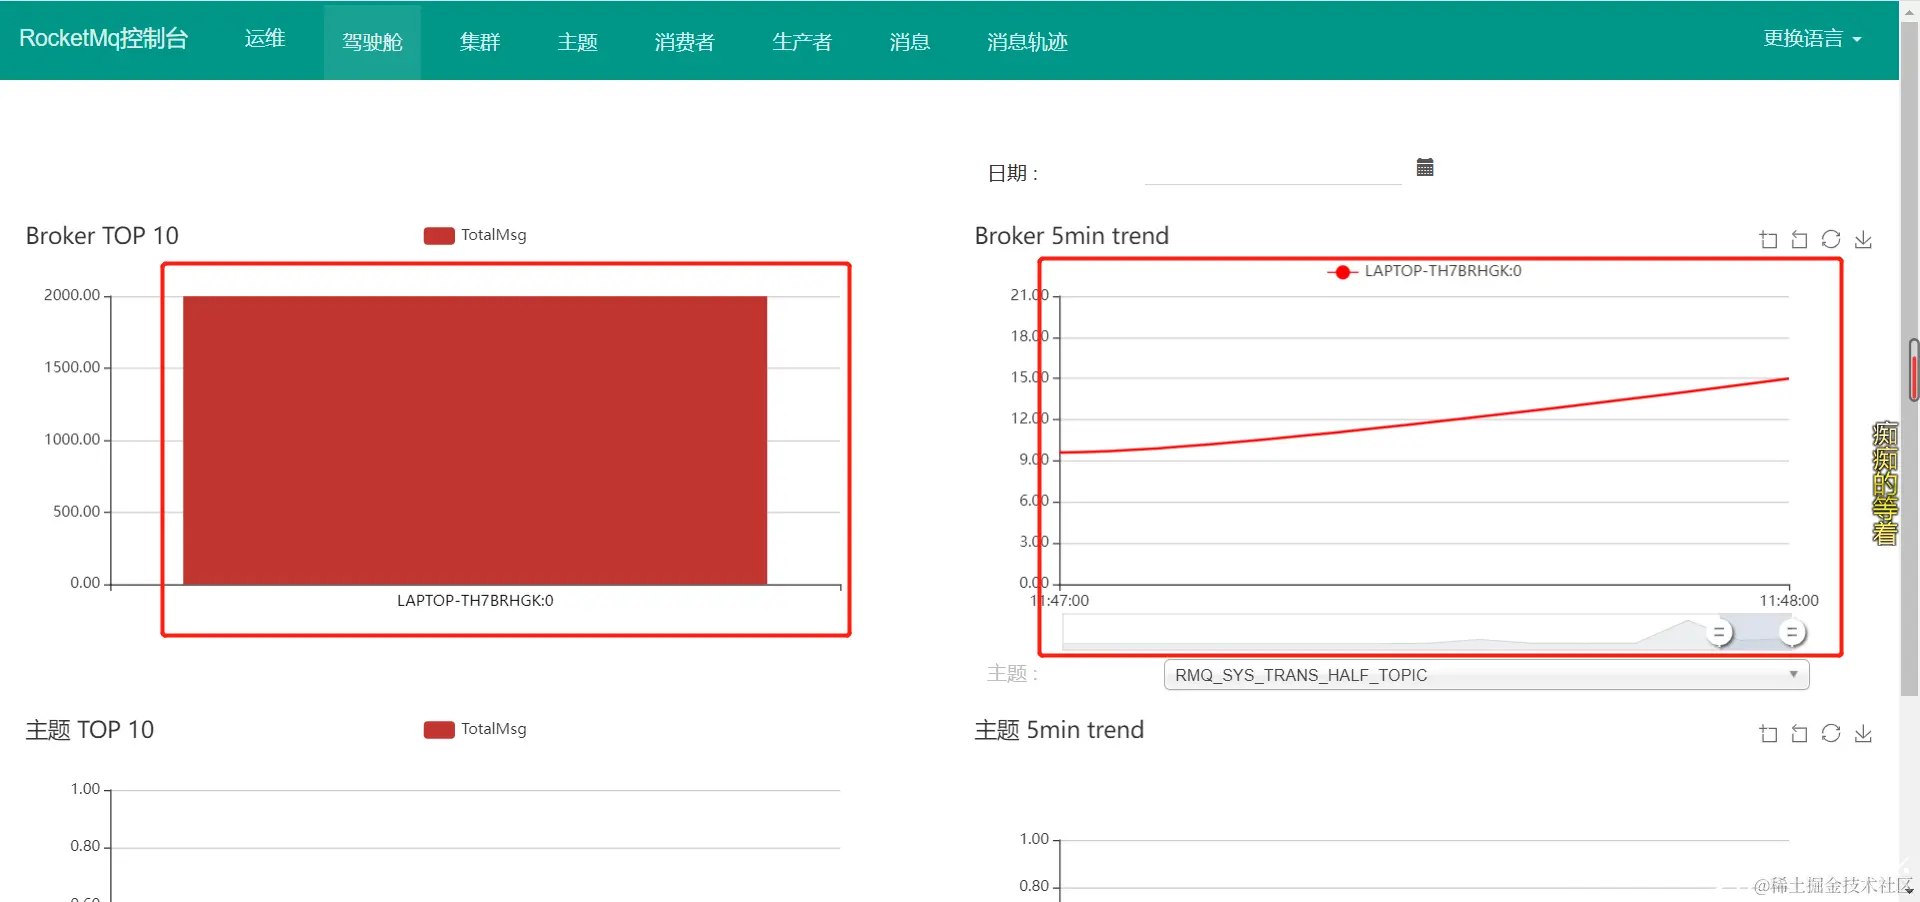Click the Broker 5min trend title
Screen dimensions: 1920x902
[x=1071, y=236]
